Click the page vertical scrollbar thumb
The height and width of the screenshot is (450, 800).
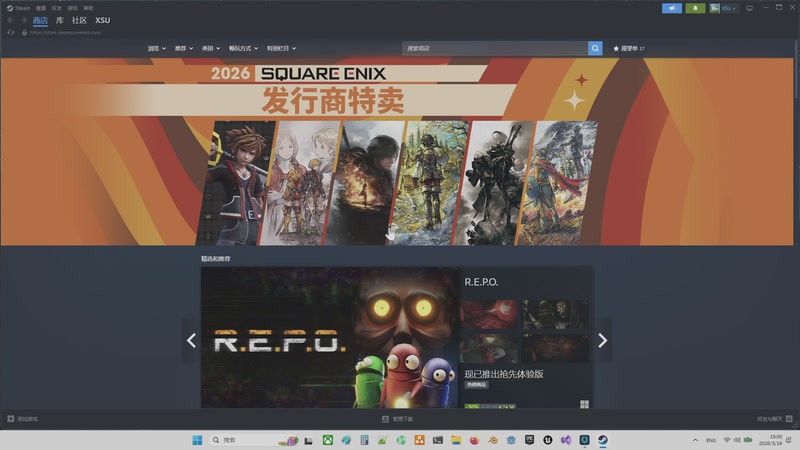796,69
